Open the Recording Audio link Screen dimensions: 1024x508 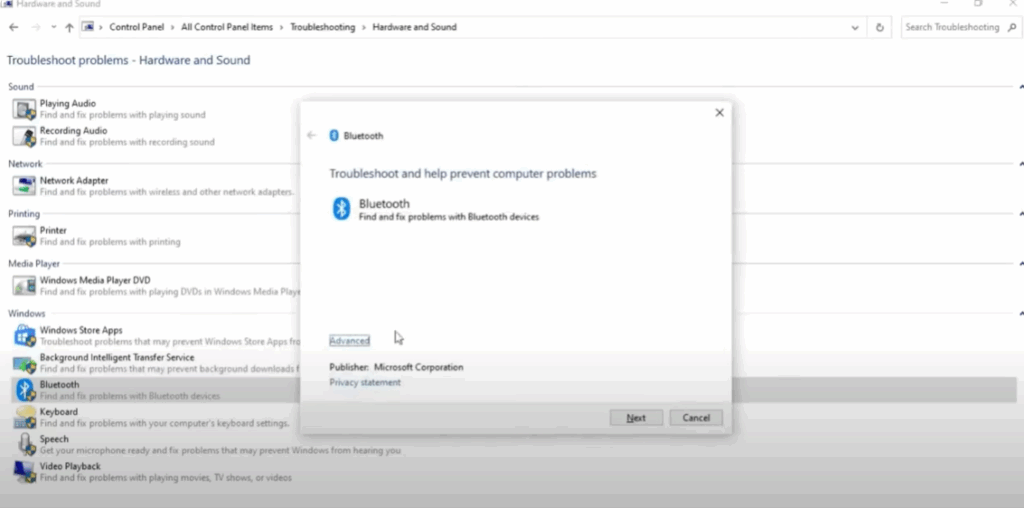[x=73, y=131]
